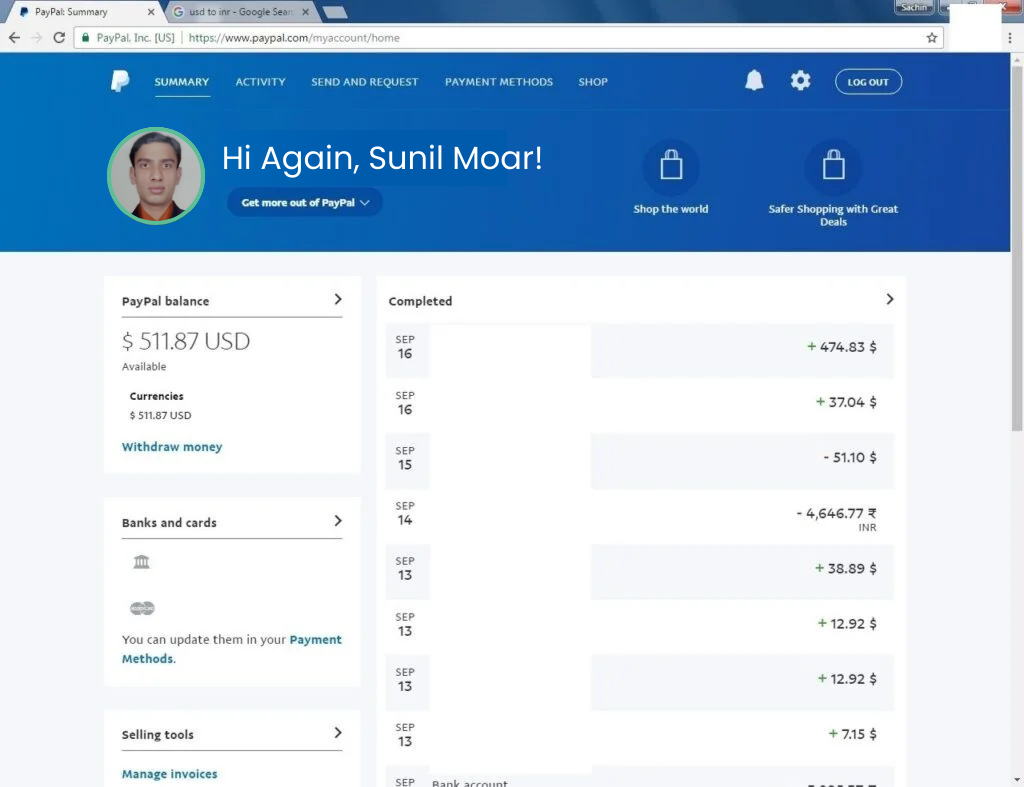Click the bank building icon

(141, 562)
